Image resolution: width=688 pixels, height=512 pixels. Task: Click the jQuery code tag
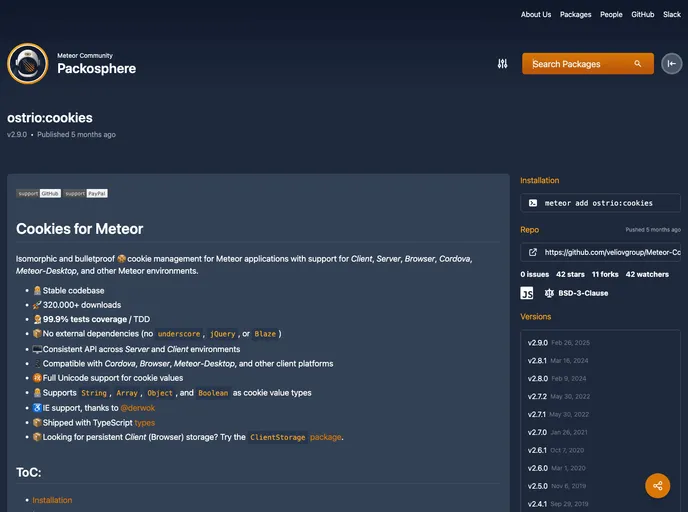[222, 334]
